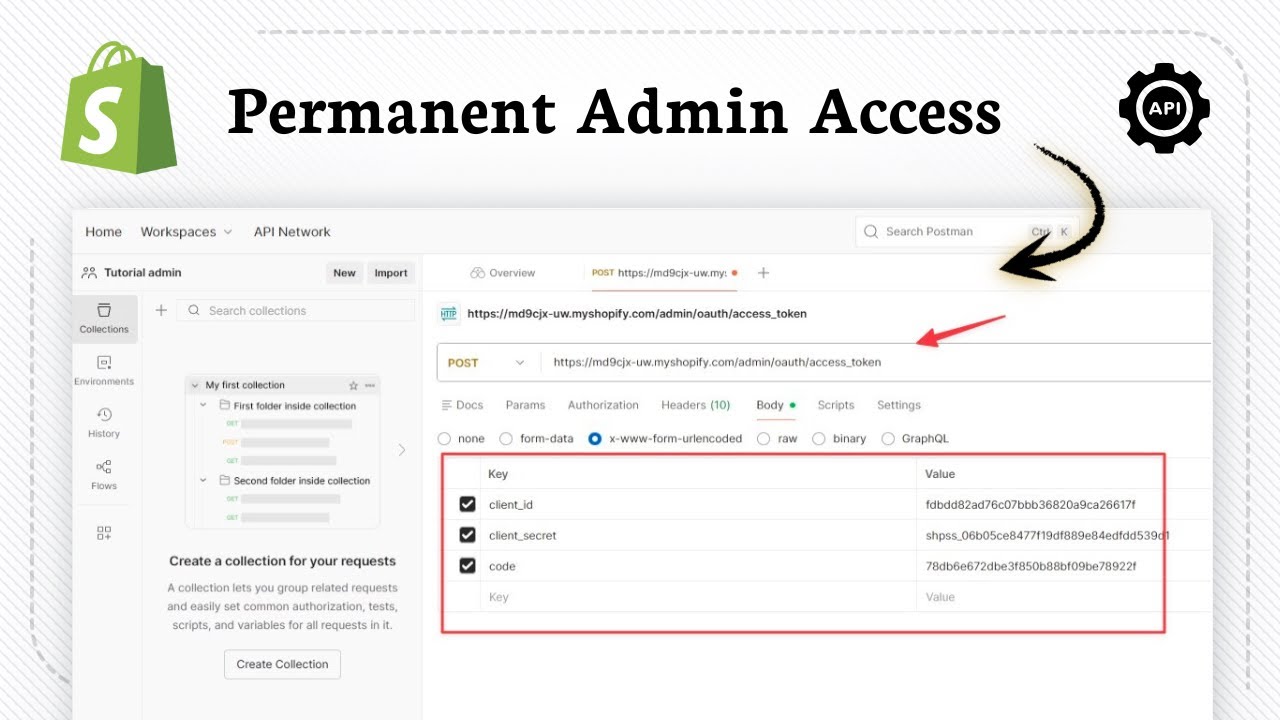Toggle the client_id row checkbox

[x=467, y=504]
